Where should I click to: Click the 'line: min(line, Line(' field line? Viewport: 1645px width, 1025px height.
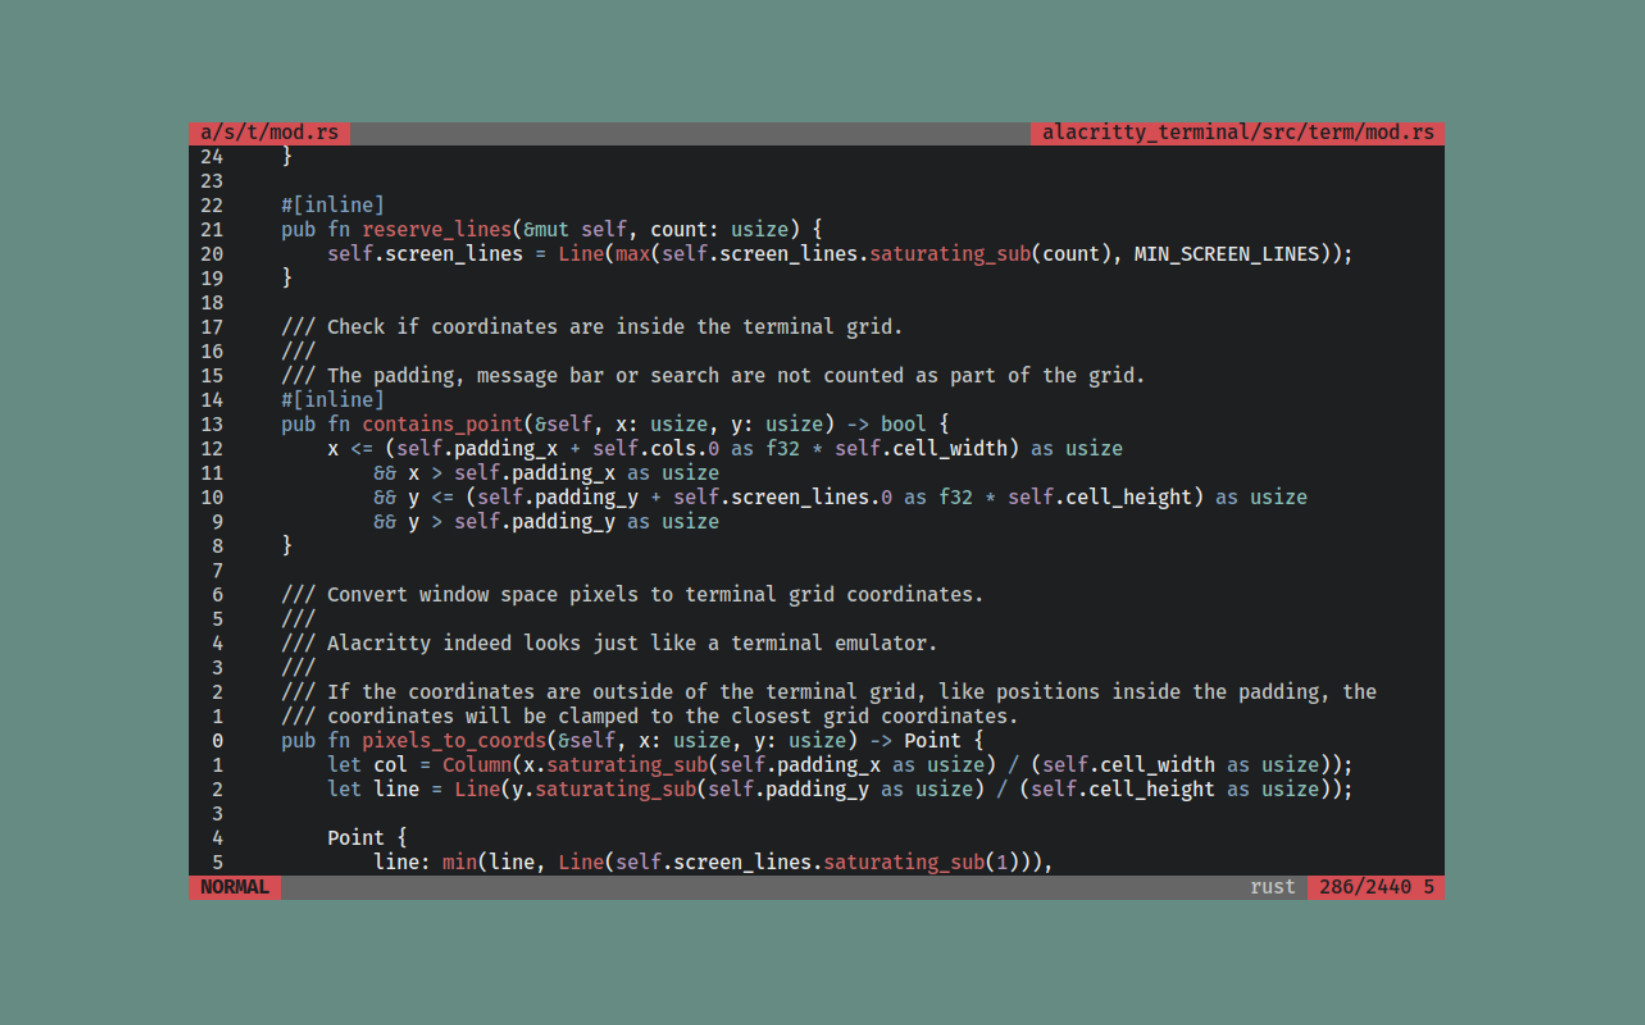coord(713,862)
